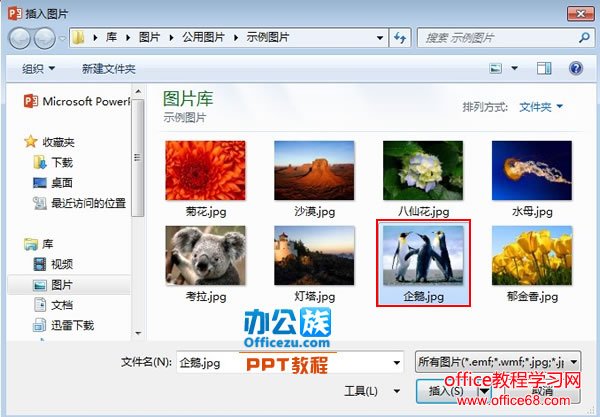Image resolution: width=600 pixels, height=417 pixels.
Task: Open the 工具(L) menu
Action: (372, 391)
